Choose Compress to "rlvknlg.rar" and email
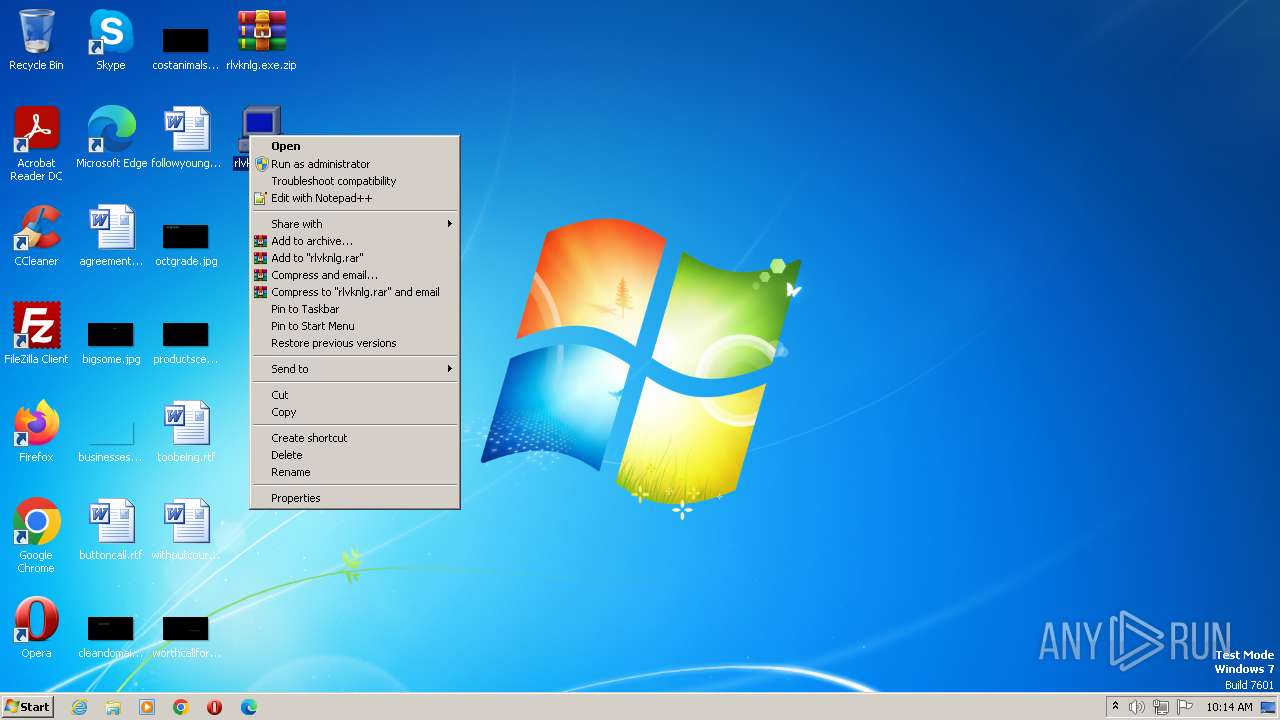The height and width of the screenshot is (720, 1280). (x=355, y=292)
